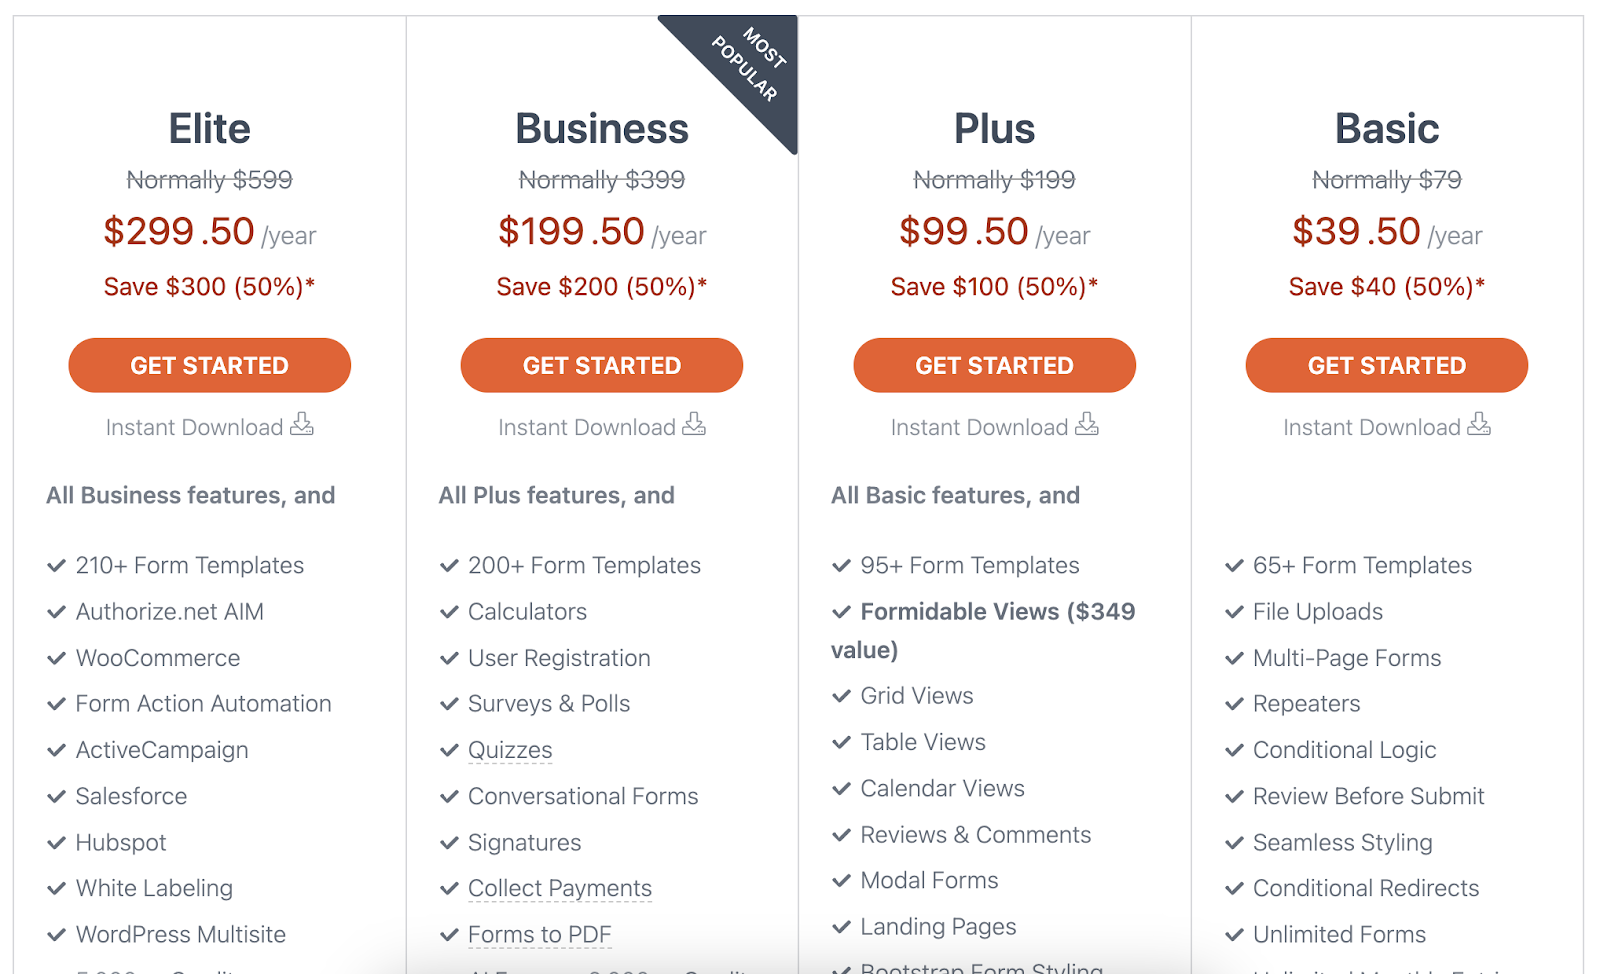Click the Plus plan download icon

click(x=1087, y=425)
